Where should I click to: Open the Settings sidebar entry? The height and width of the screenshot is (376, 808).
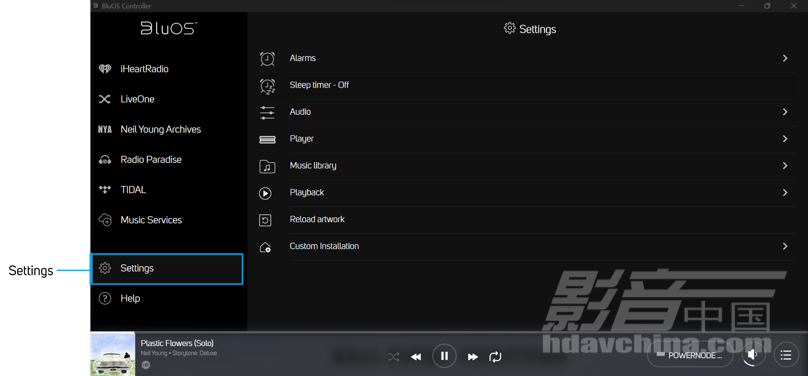click(x=166, y=268)
